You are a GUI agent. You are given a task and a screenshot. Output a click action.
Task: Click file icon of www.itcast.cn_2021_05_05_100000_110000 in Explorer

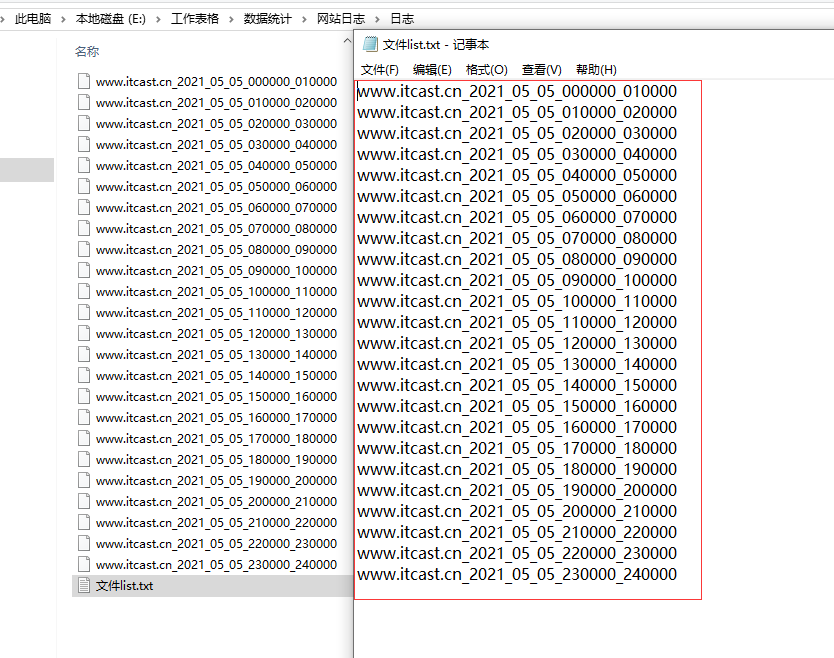84,291
